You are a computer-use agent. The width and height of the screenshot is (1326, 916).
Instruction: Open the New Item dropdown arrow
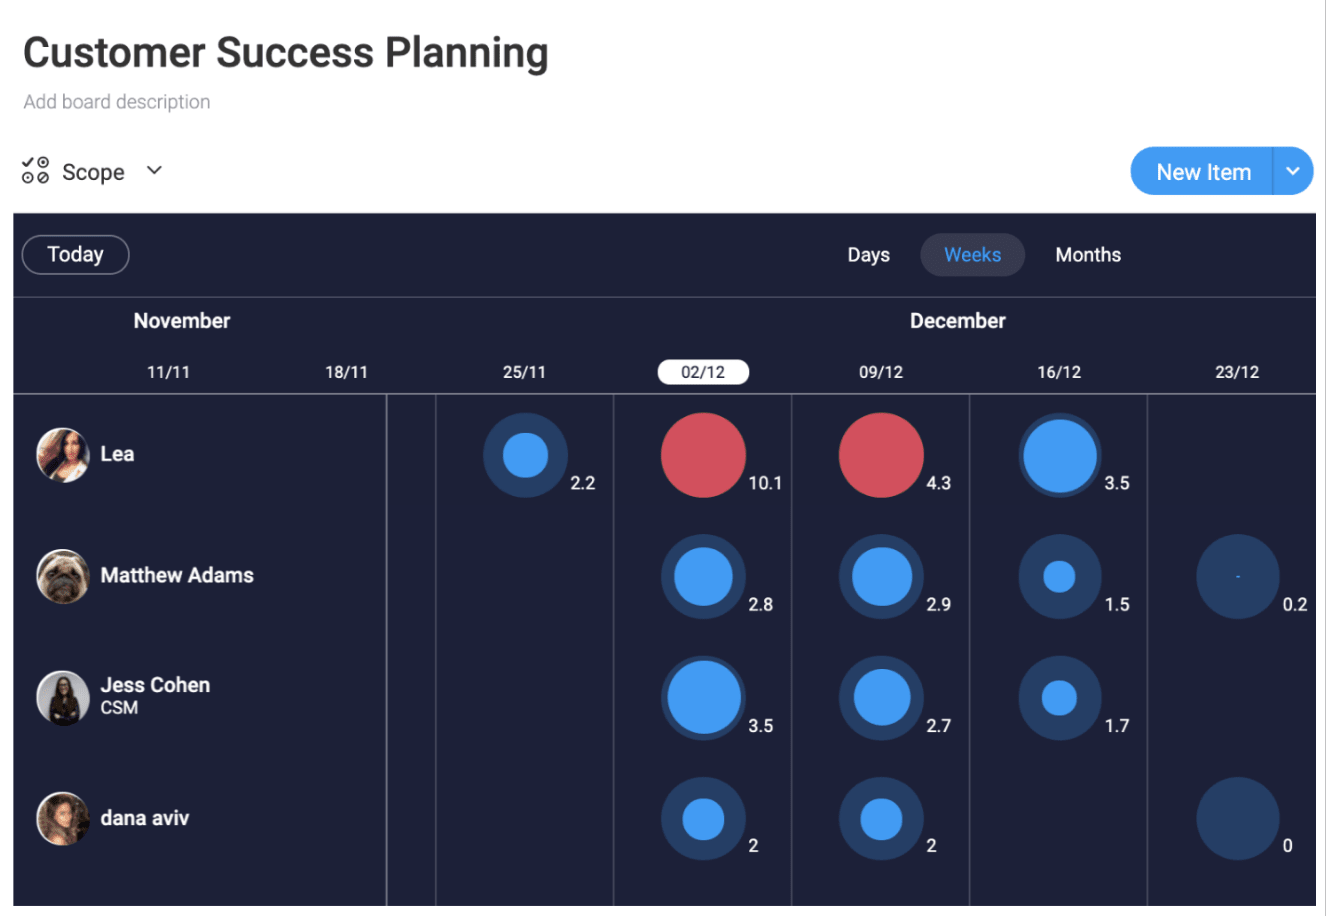click(1292, 171)
